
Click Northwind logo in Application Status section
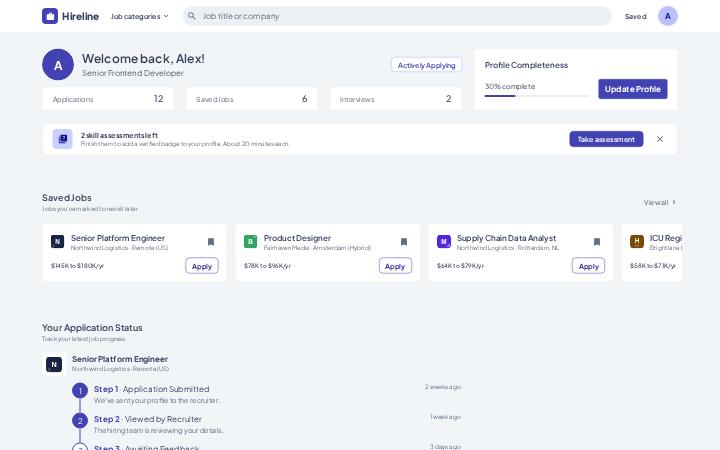click(54, 365)
